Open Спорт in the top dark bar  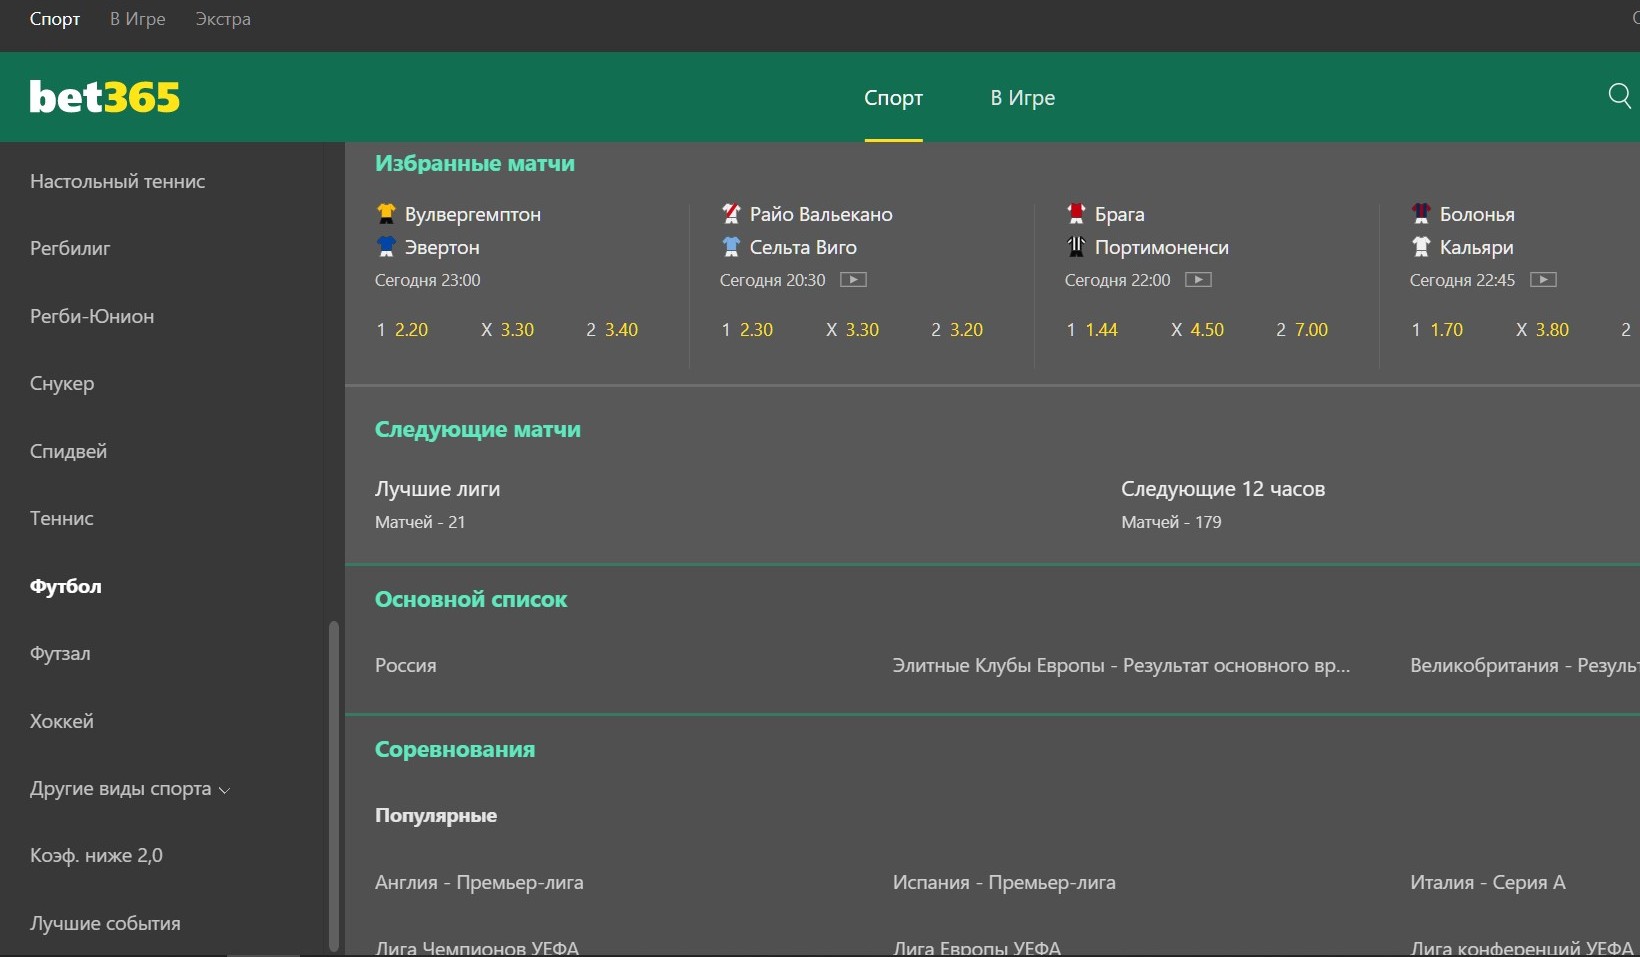pos(55,19)
